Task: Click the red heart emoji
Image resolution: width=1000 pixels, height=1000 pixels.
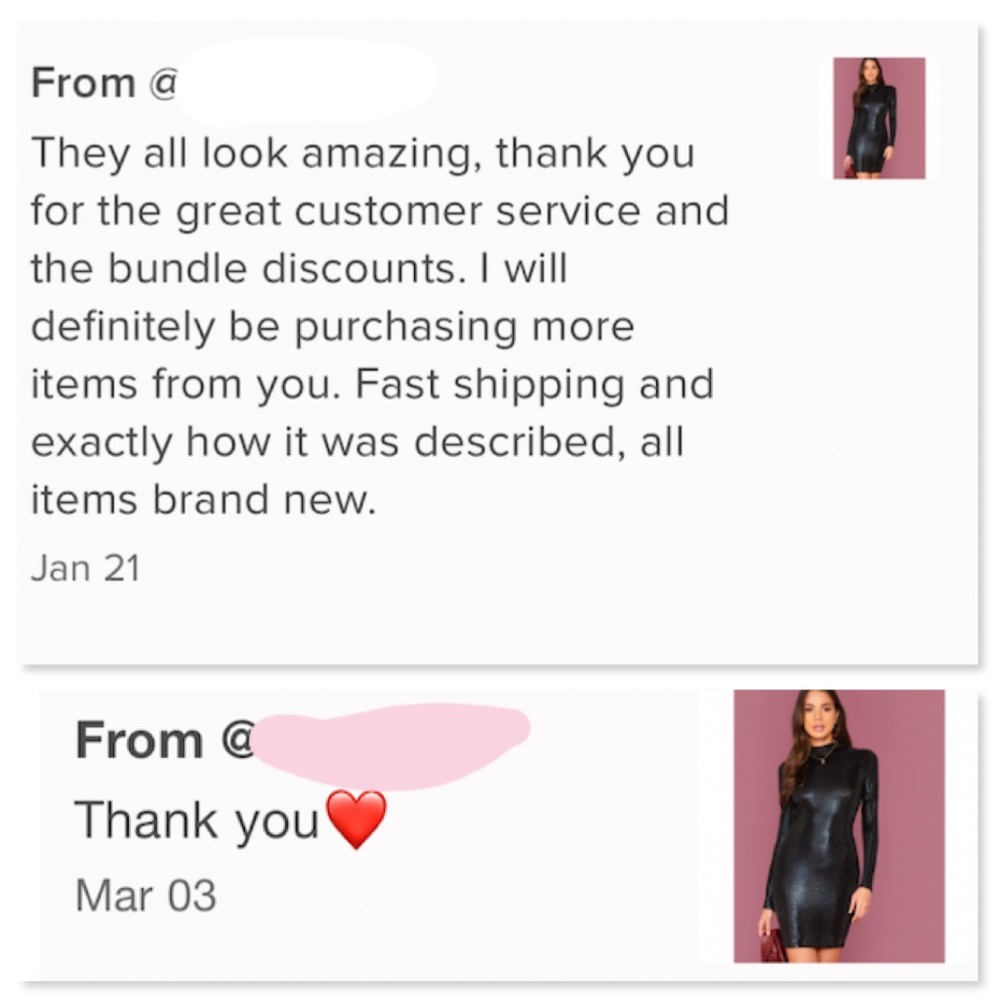Action: pyautogui.click(x=356, y=820)
